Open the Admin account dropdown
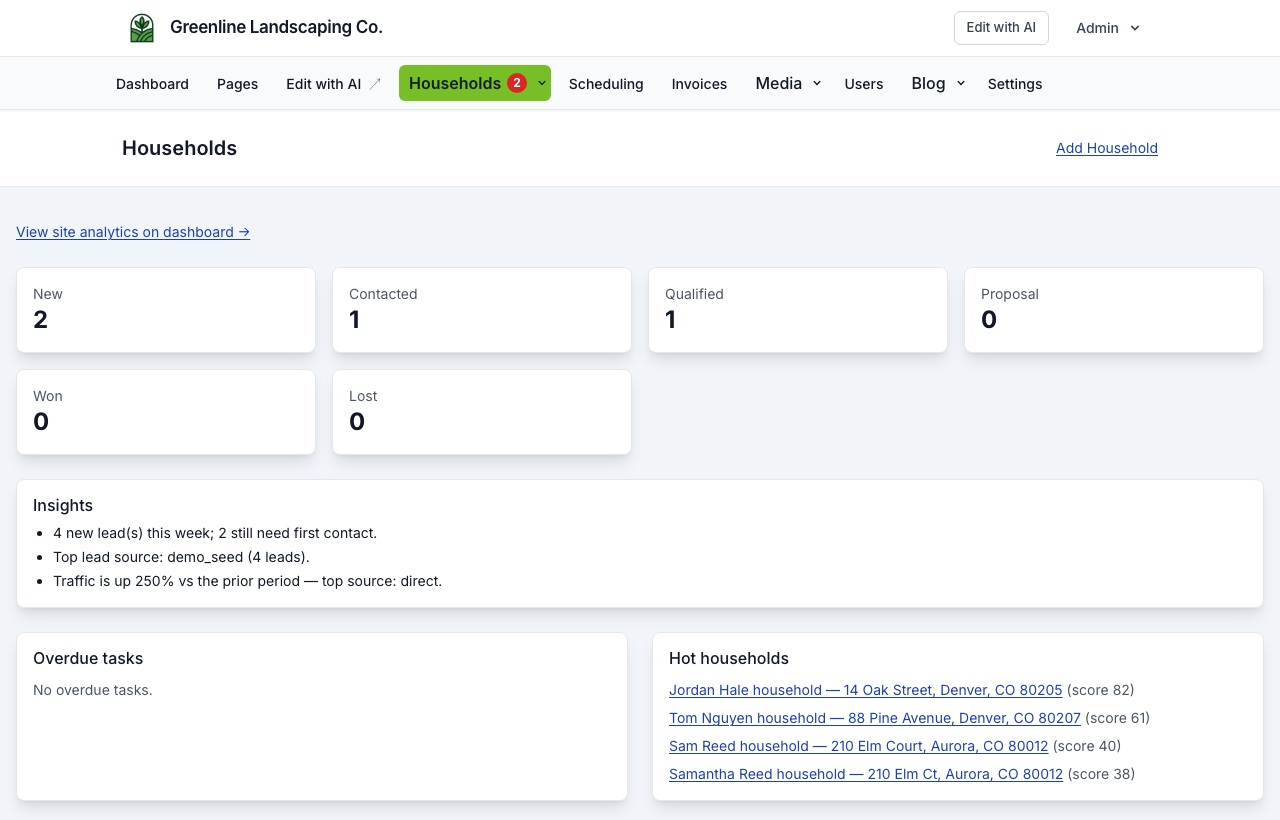Image resolution: width=1280 pixels, height=820 pixels. point(1108,28)
